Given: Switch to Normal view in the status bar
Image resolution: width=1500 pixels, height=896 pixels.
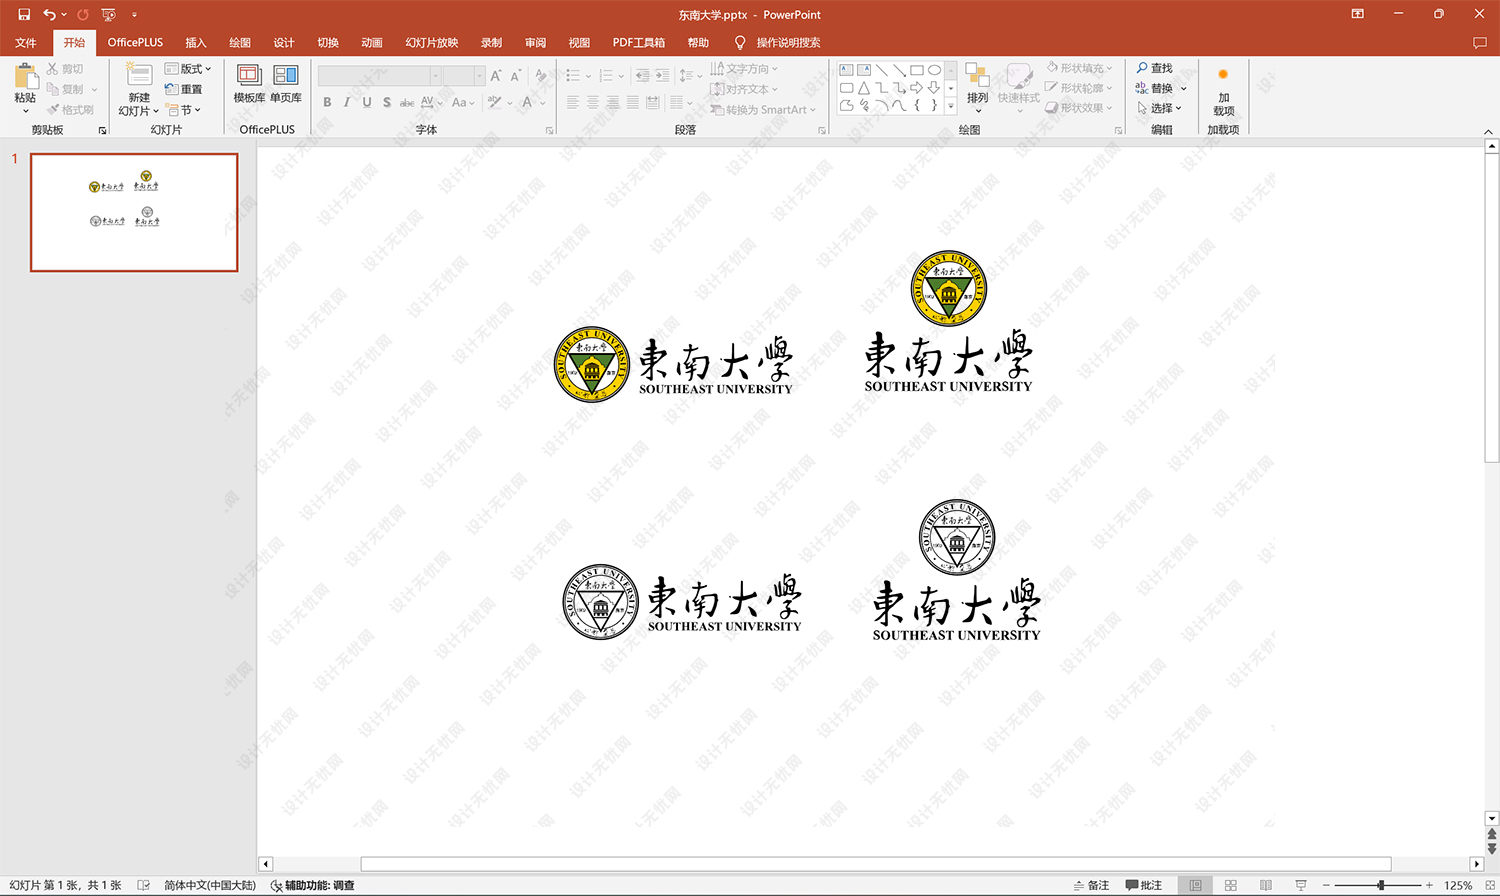Looking at the screenshot, I should point(1195,885).
